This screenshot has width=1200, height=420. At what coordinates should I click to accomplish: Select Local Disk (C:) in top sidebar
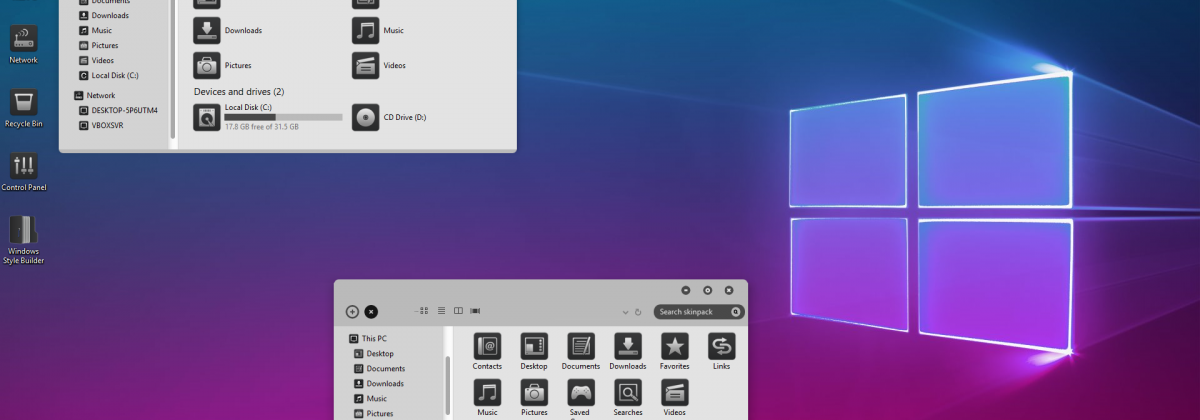click(x=108, y=75)
